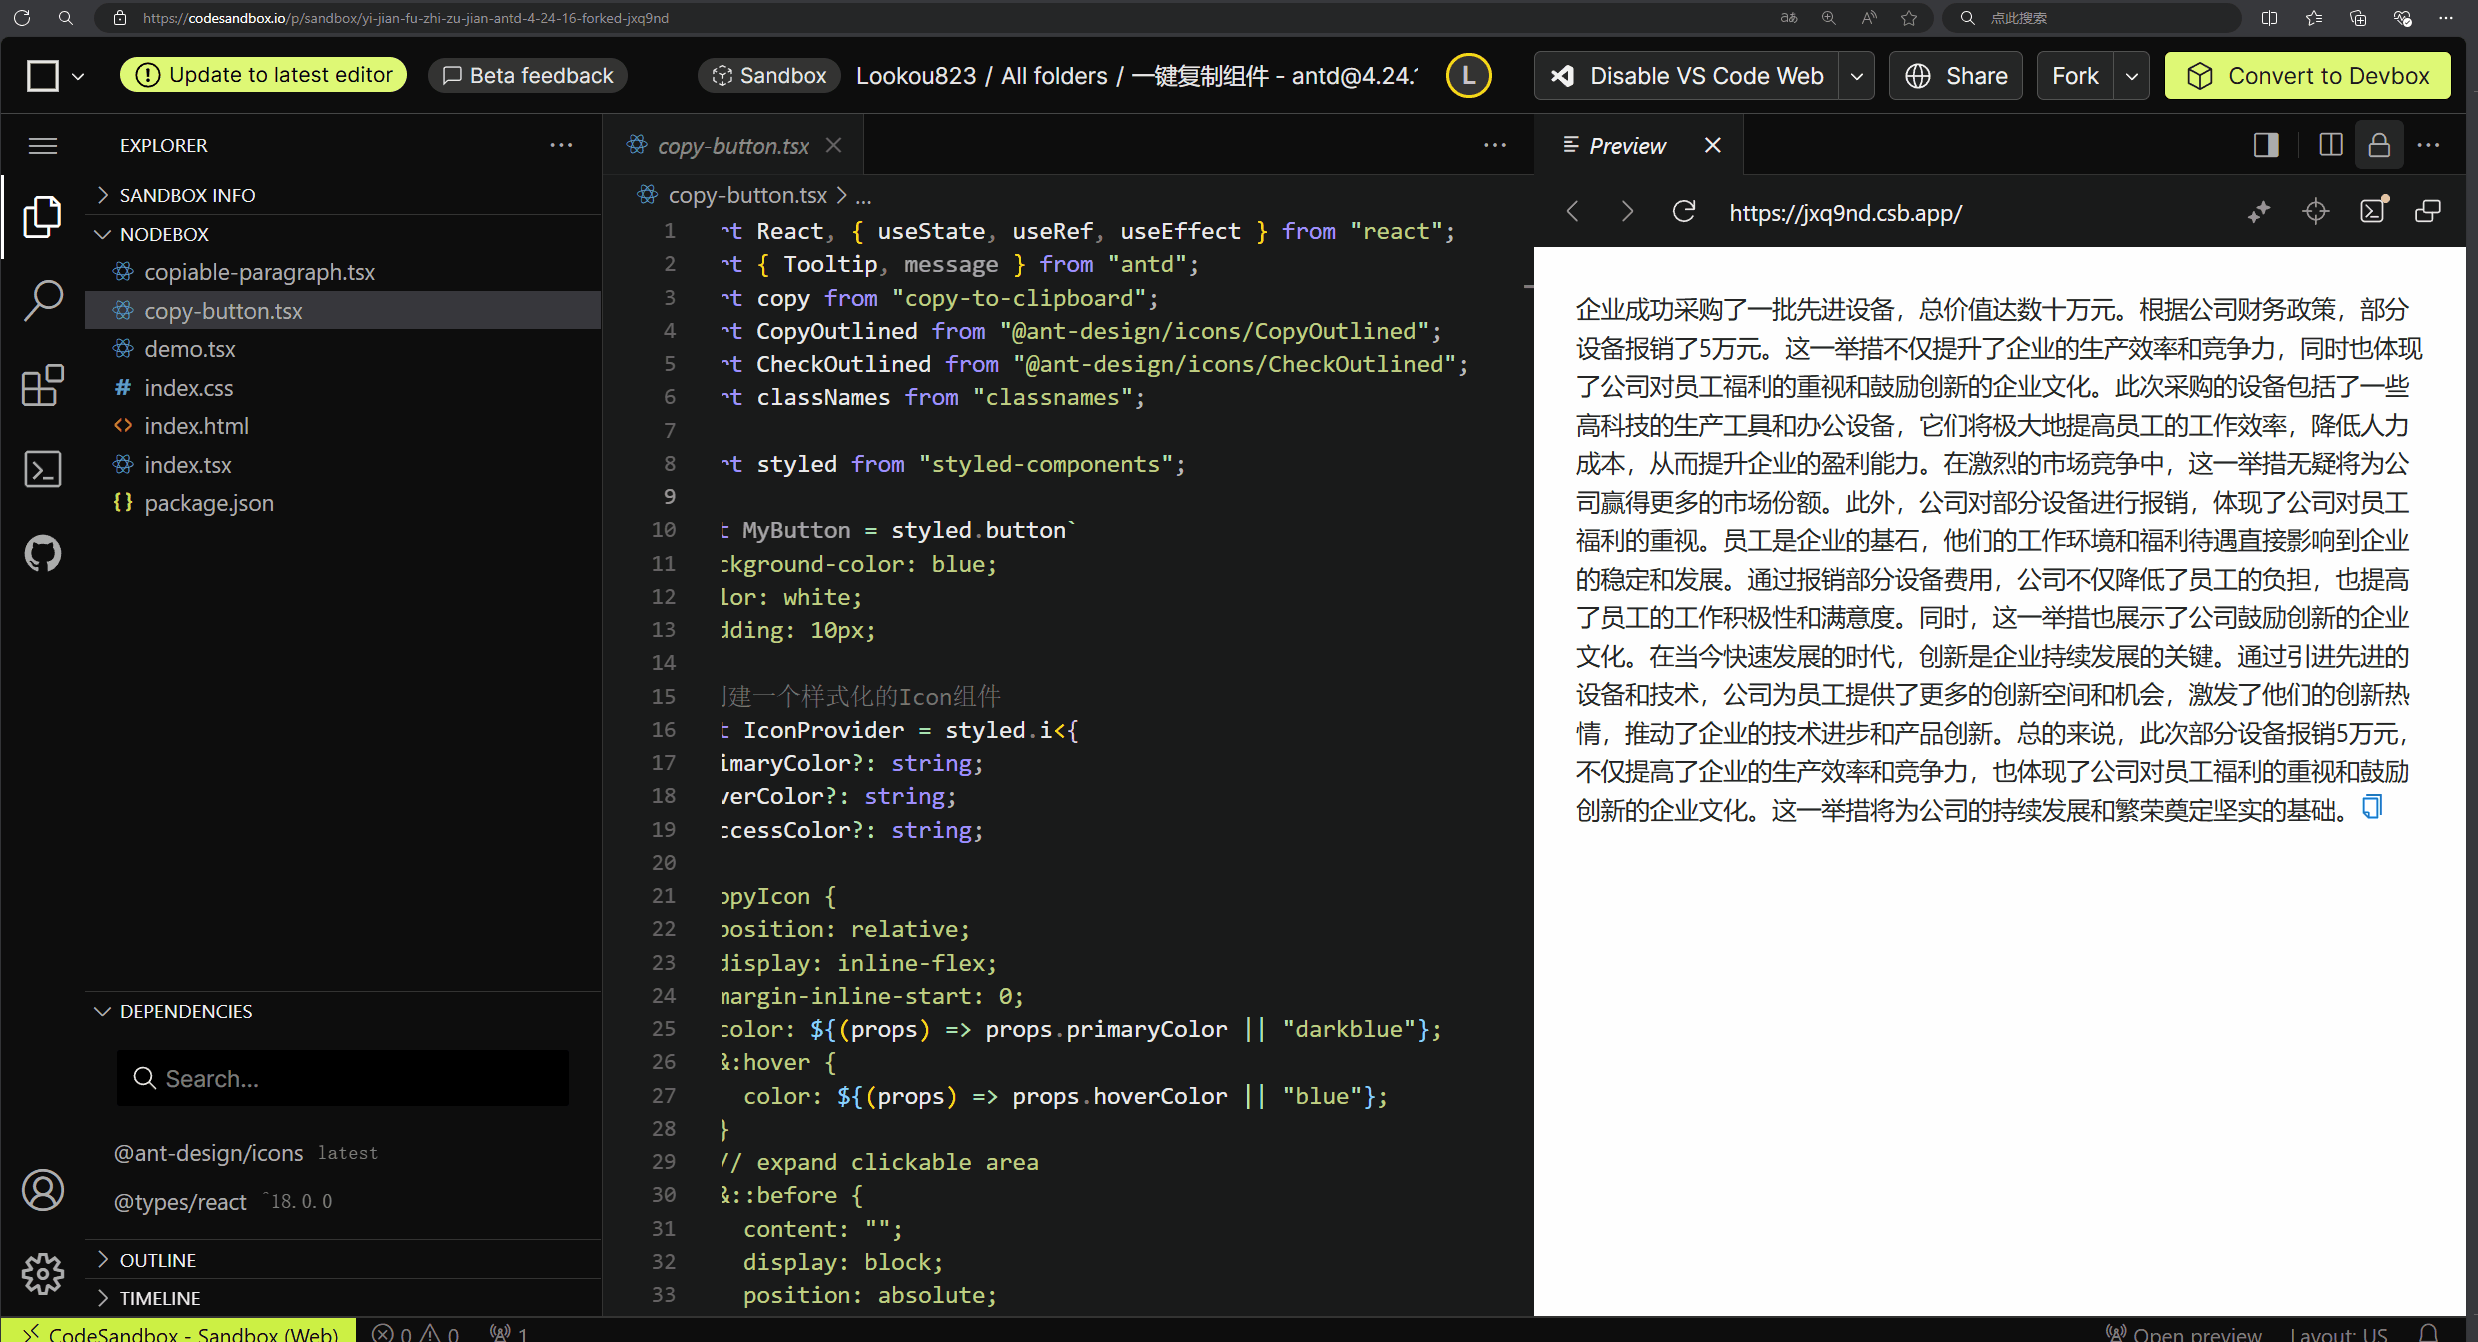Refresh the preview browser
Image resolution: width=2478 pixels, height=1342 pixels.
[x=1684, y=212]
